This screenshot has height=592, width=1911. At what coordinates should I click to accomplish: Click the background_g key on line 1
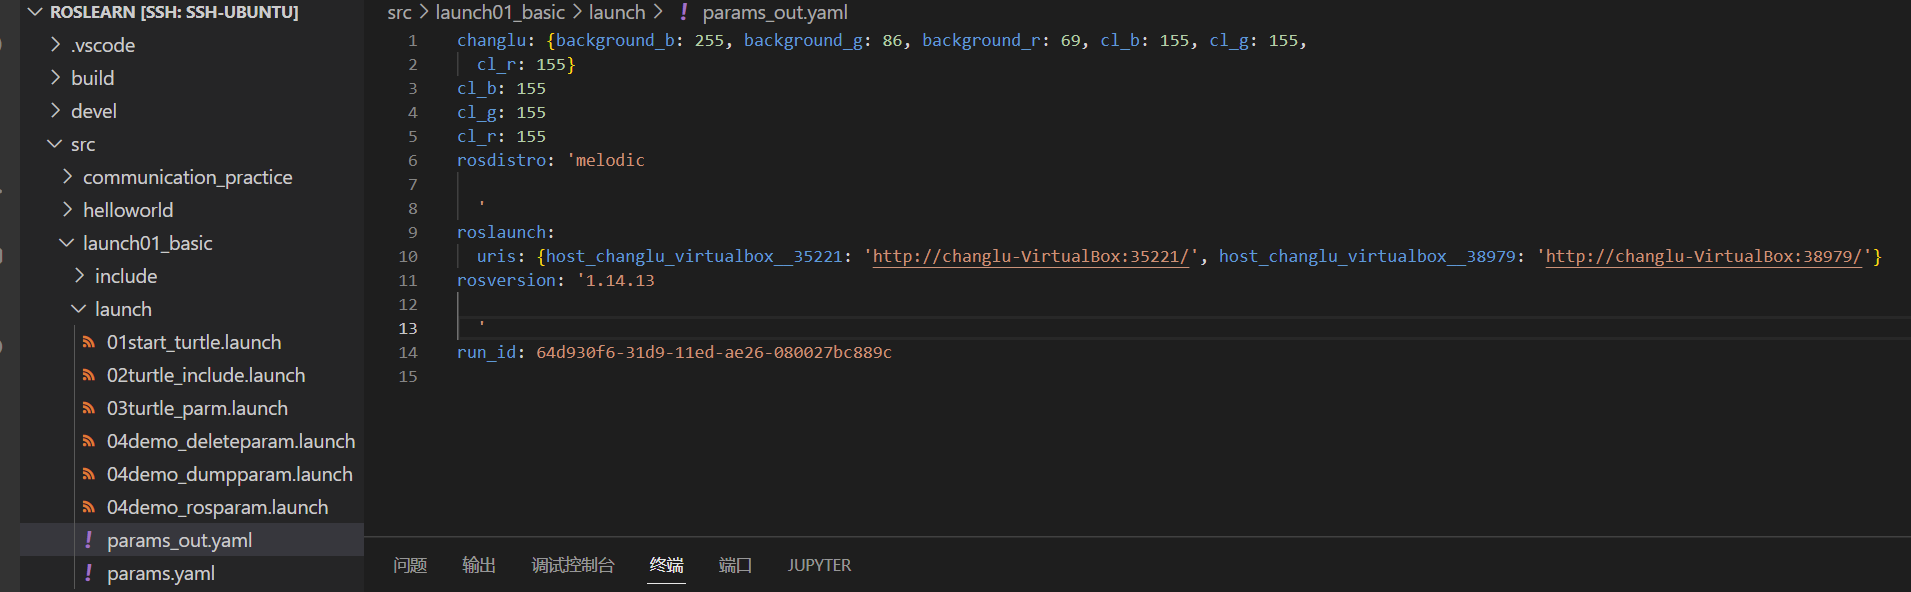tap(802, 41)
